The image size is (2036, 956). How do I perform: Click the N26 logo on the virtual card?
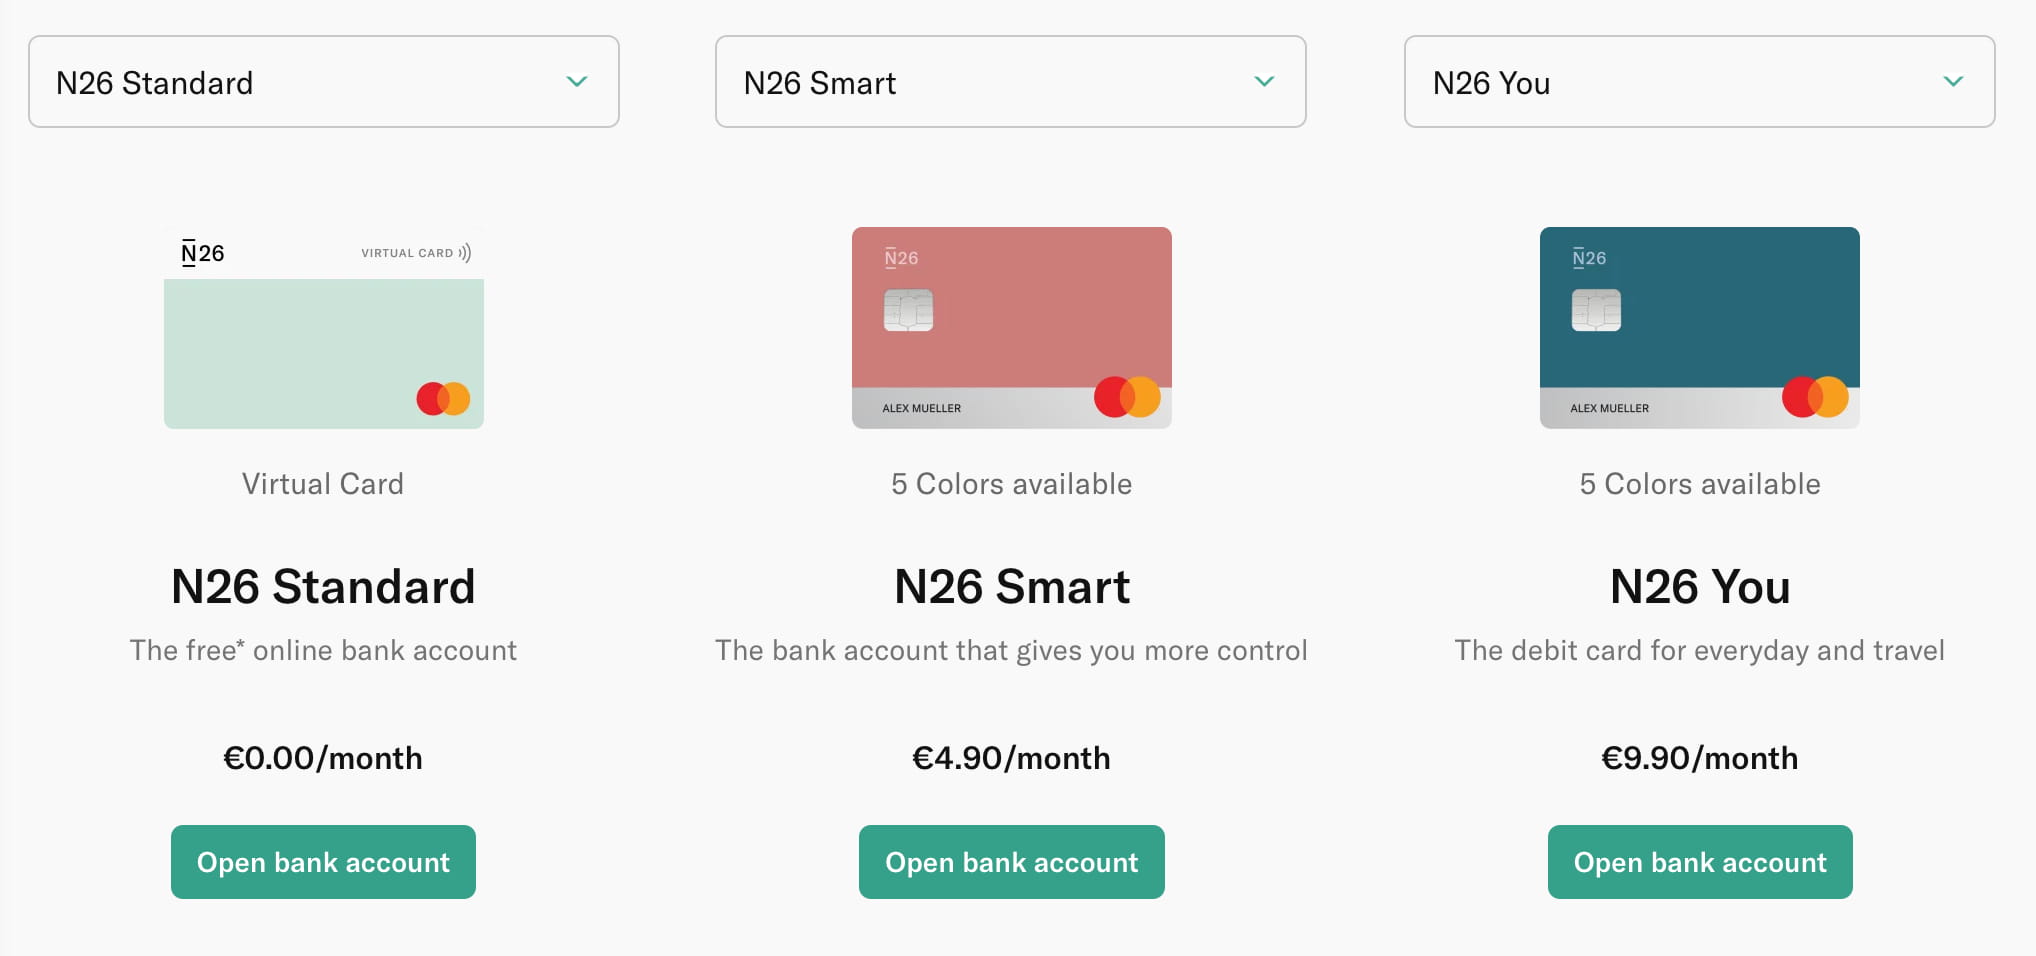coord(202,253)
